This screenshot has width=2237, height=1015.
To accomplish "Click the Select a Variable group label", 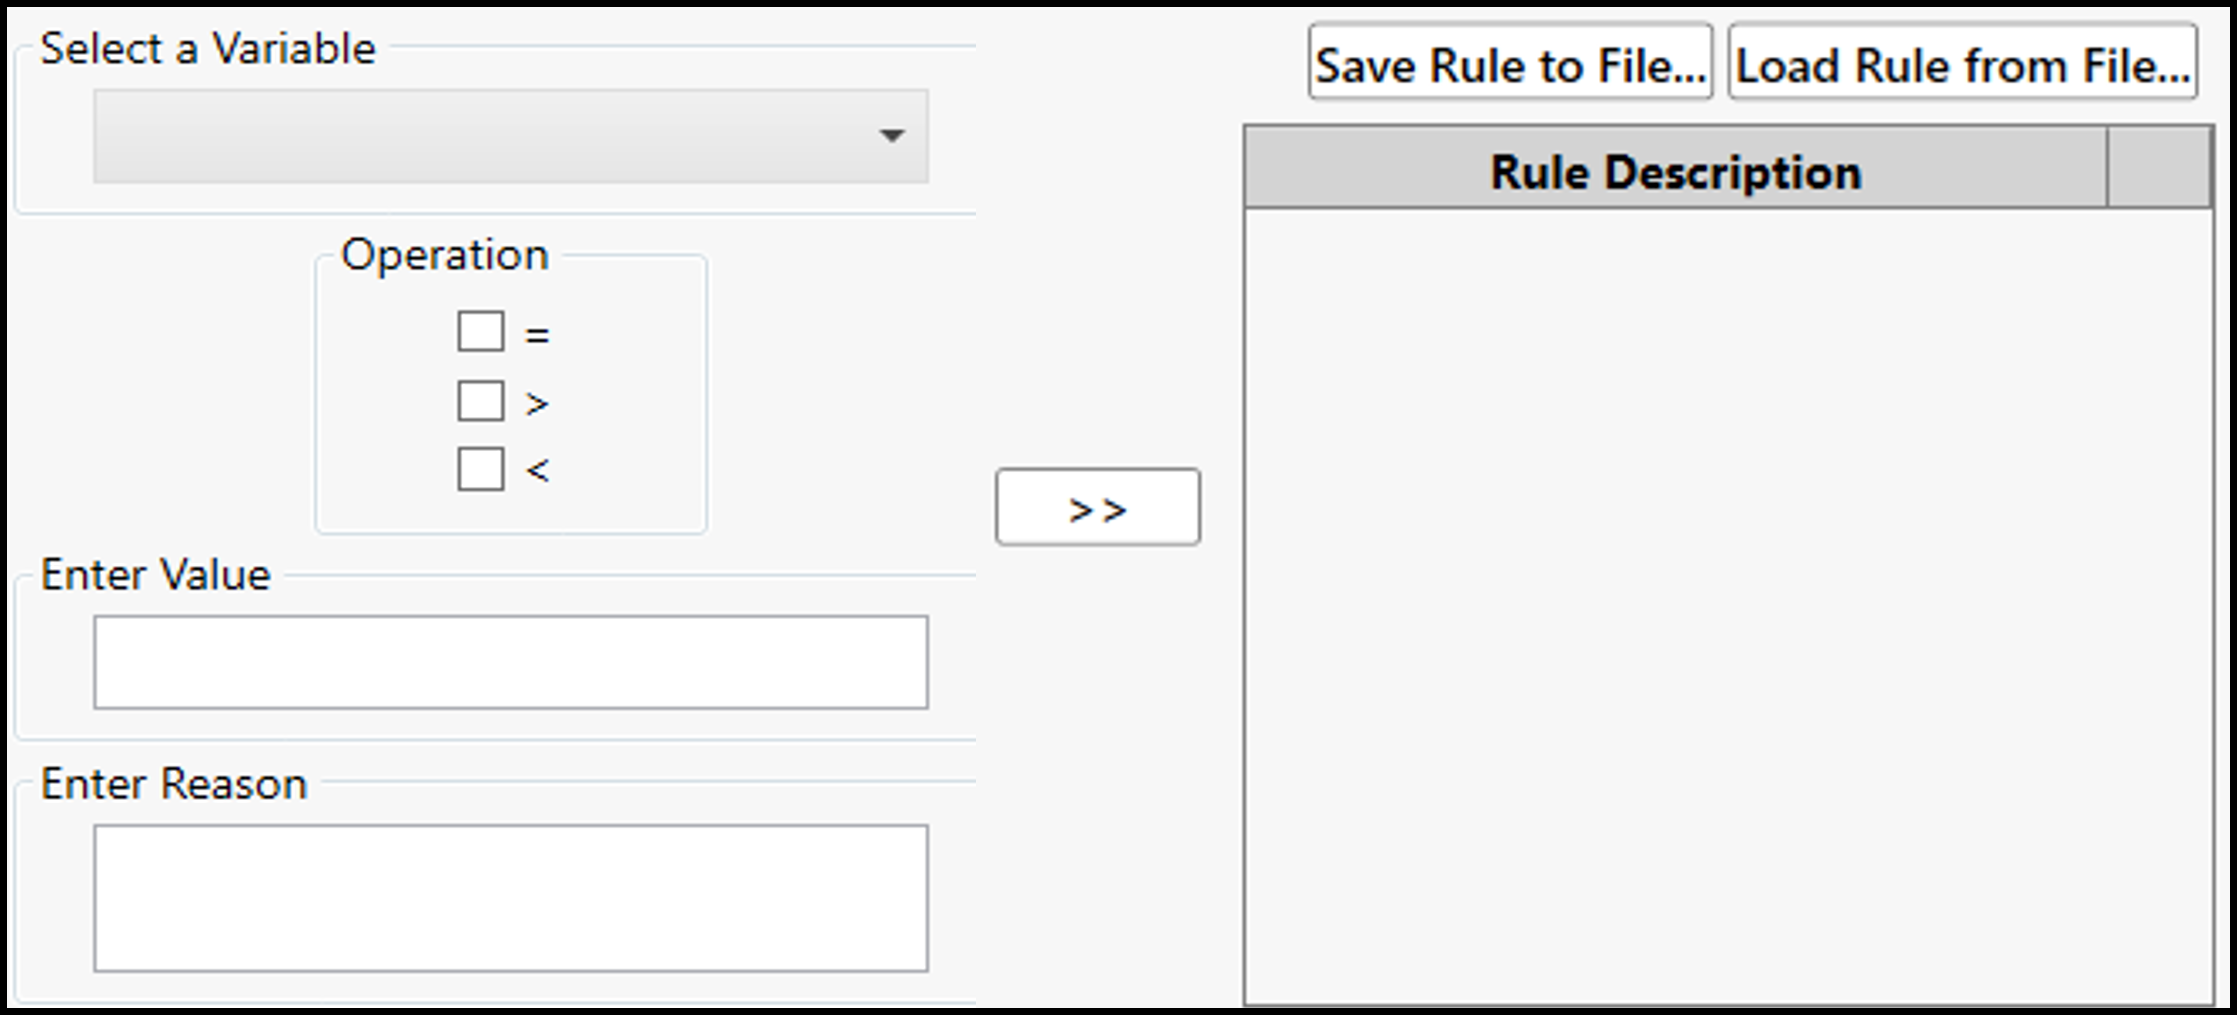I will click(210, 47).
